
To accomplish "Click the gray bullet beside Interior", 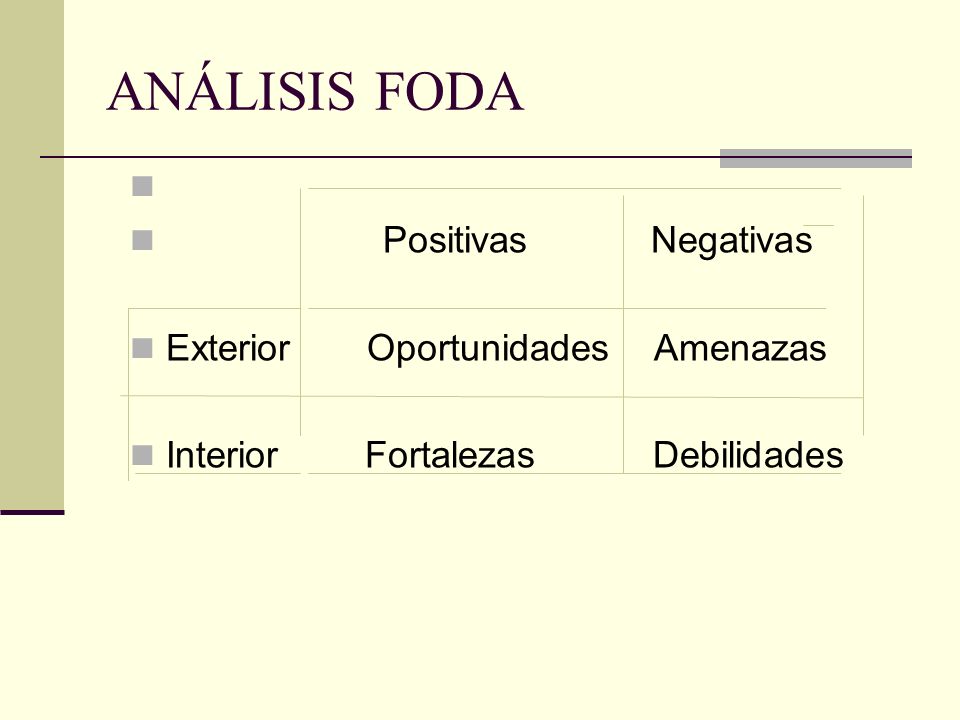I will [142, 455].
